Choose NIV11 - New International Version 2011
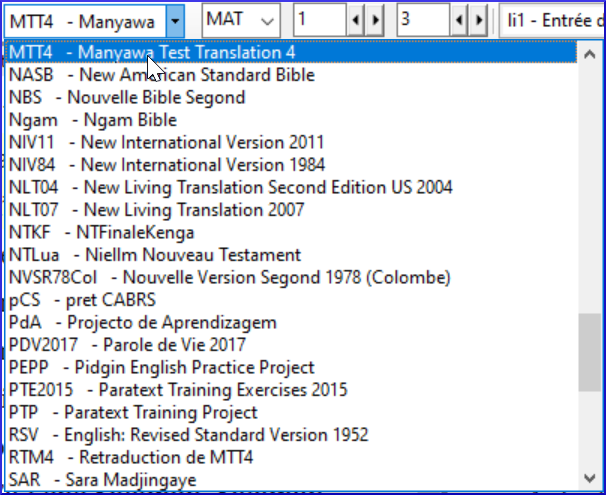Screen dimensions: 606x495 pyautogui.click(x=291, y=142)
